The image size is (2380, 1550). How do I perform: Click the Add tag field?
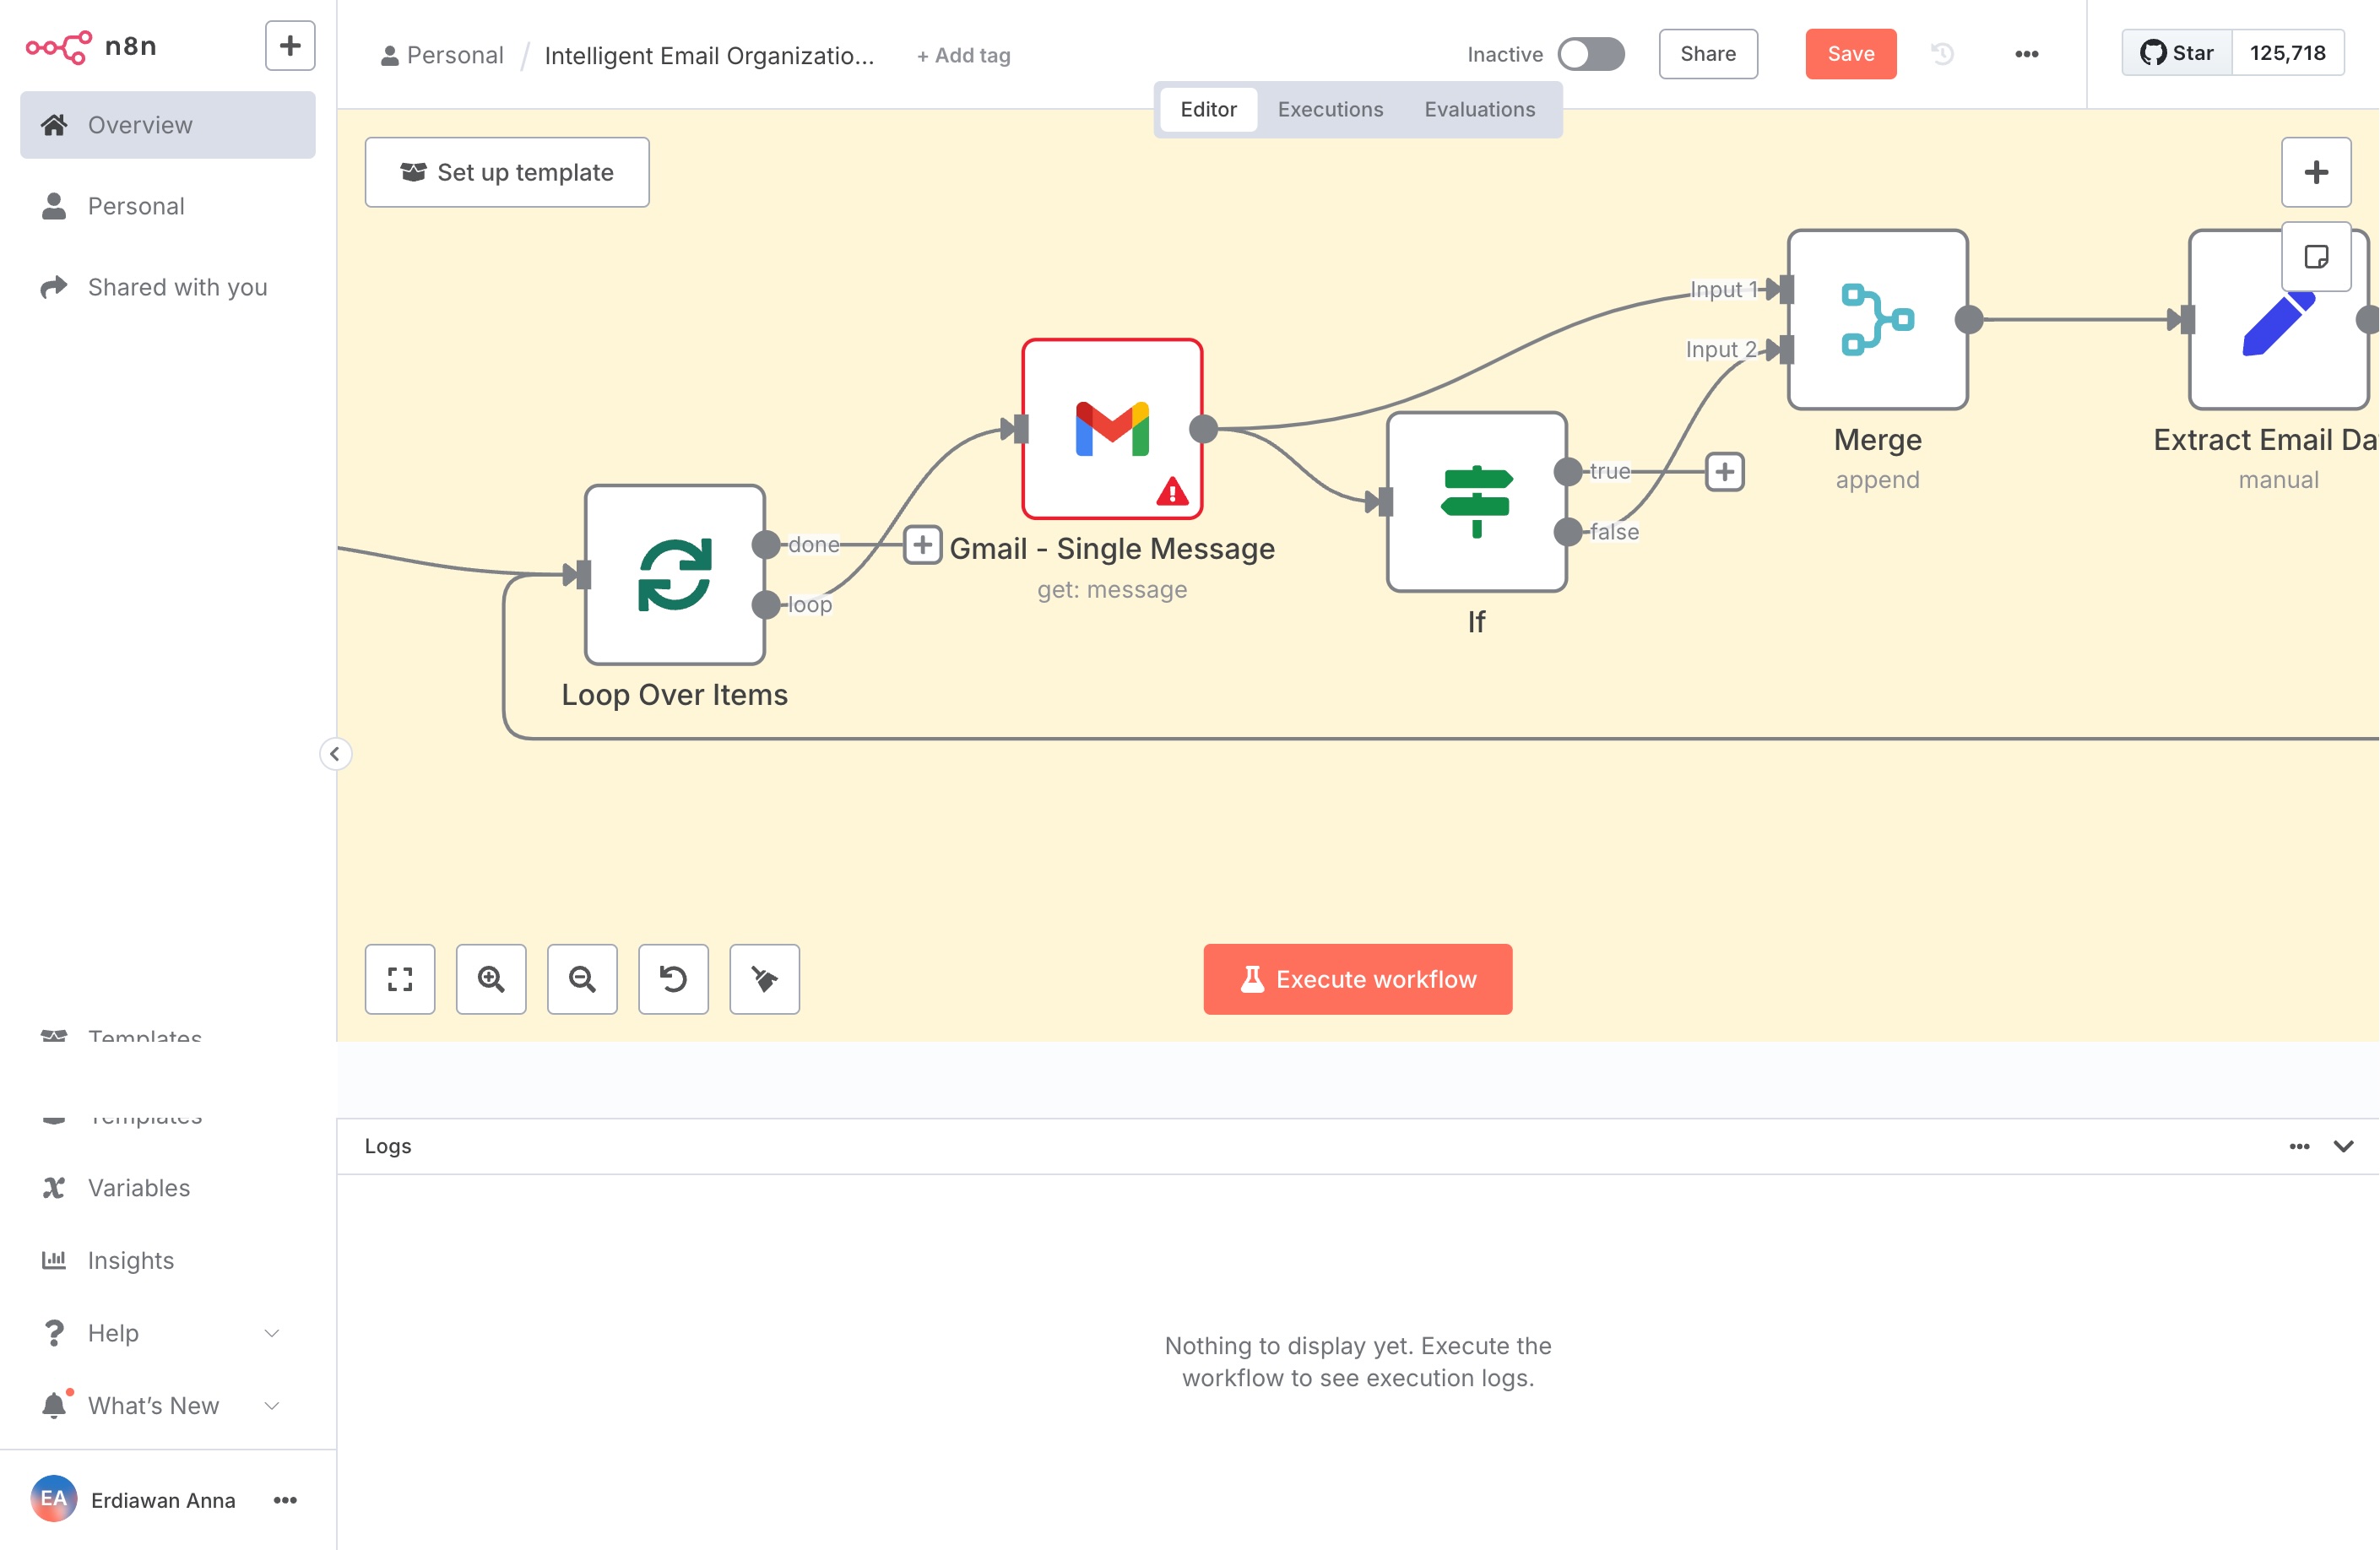[x=963, y=56]
